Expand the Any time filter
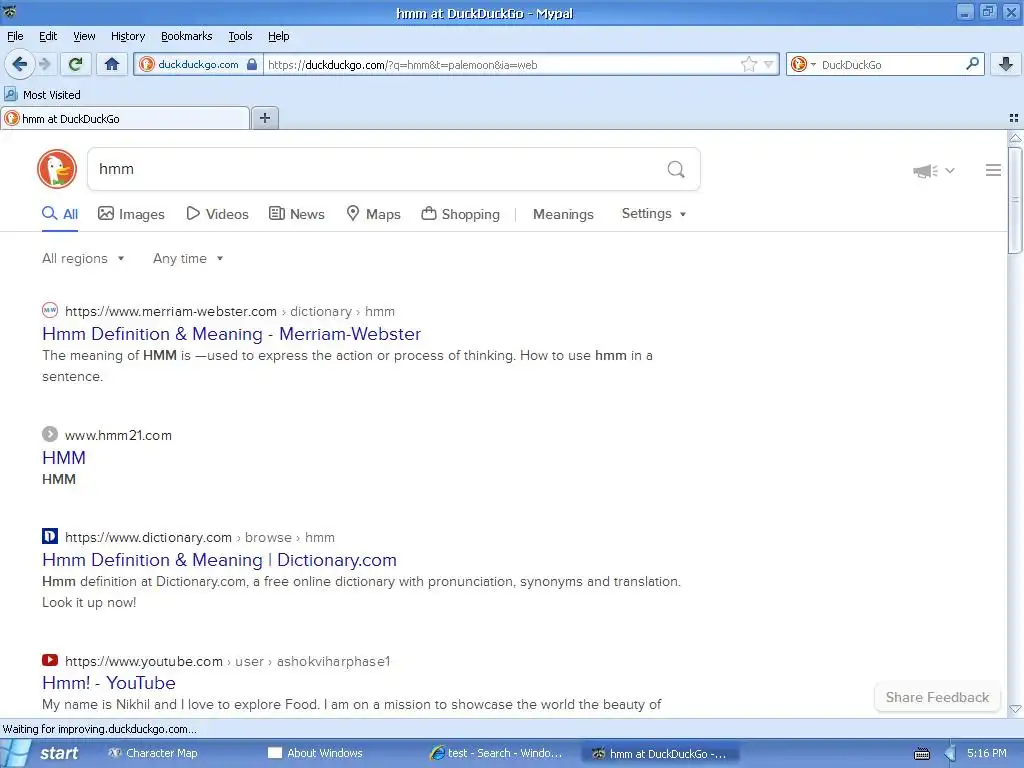Viewport: 1024px width, 768px height. point(188,259)
